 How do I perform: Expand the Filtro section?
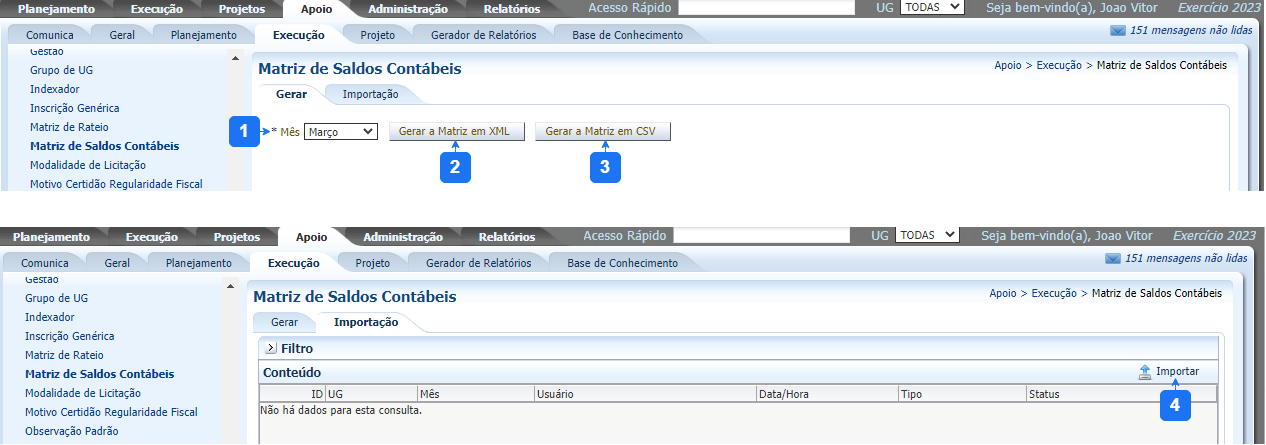[x=271, y=349]
